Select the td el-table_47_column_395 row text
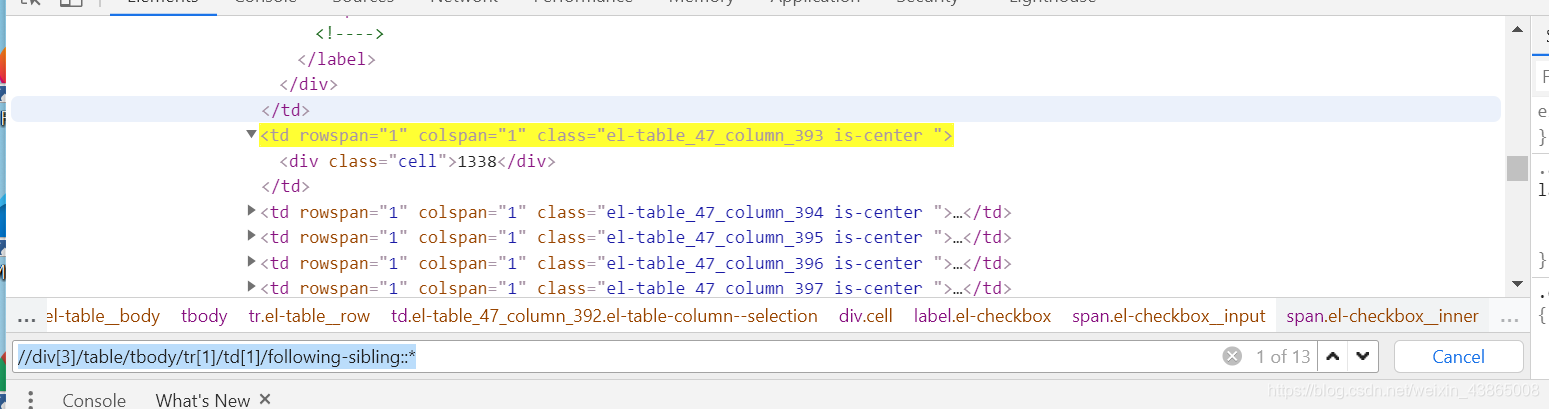The height and width of the screenshot is (409, 1549). (x=636, y=237)
